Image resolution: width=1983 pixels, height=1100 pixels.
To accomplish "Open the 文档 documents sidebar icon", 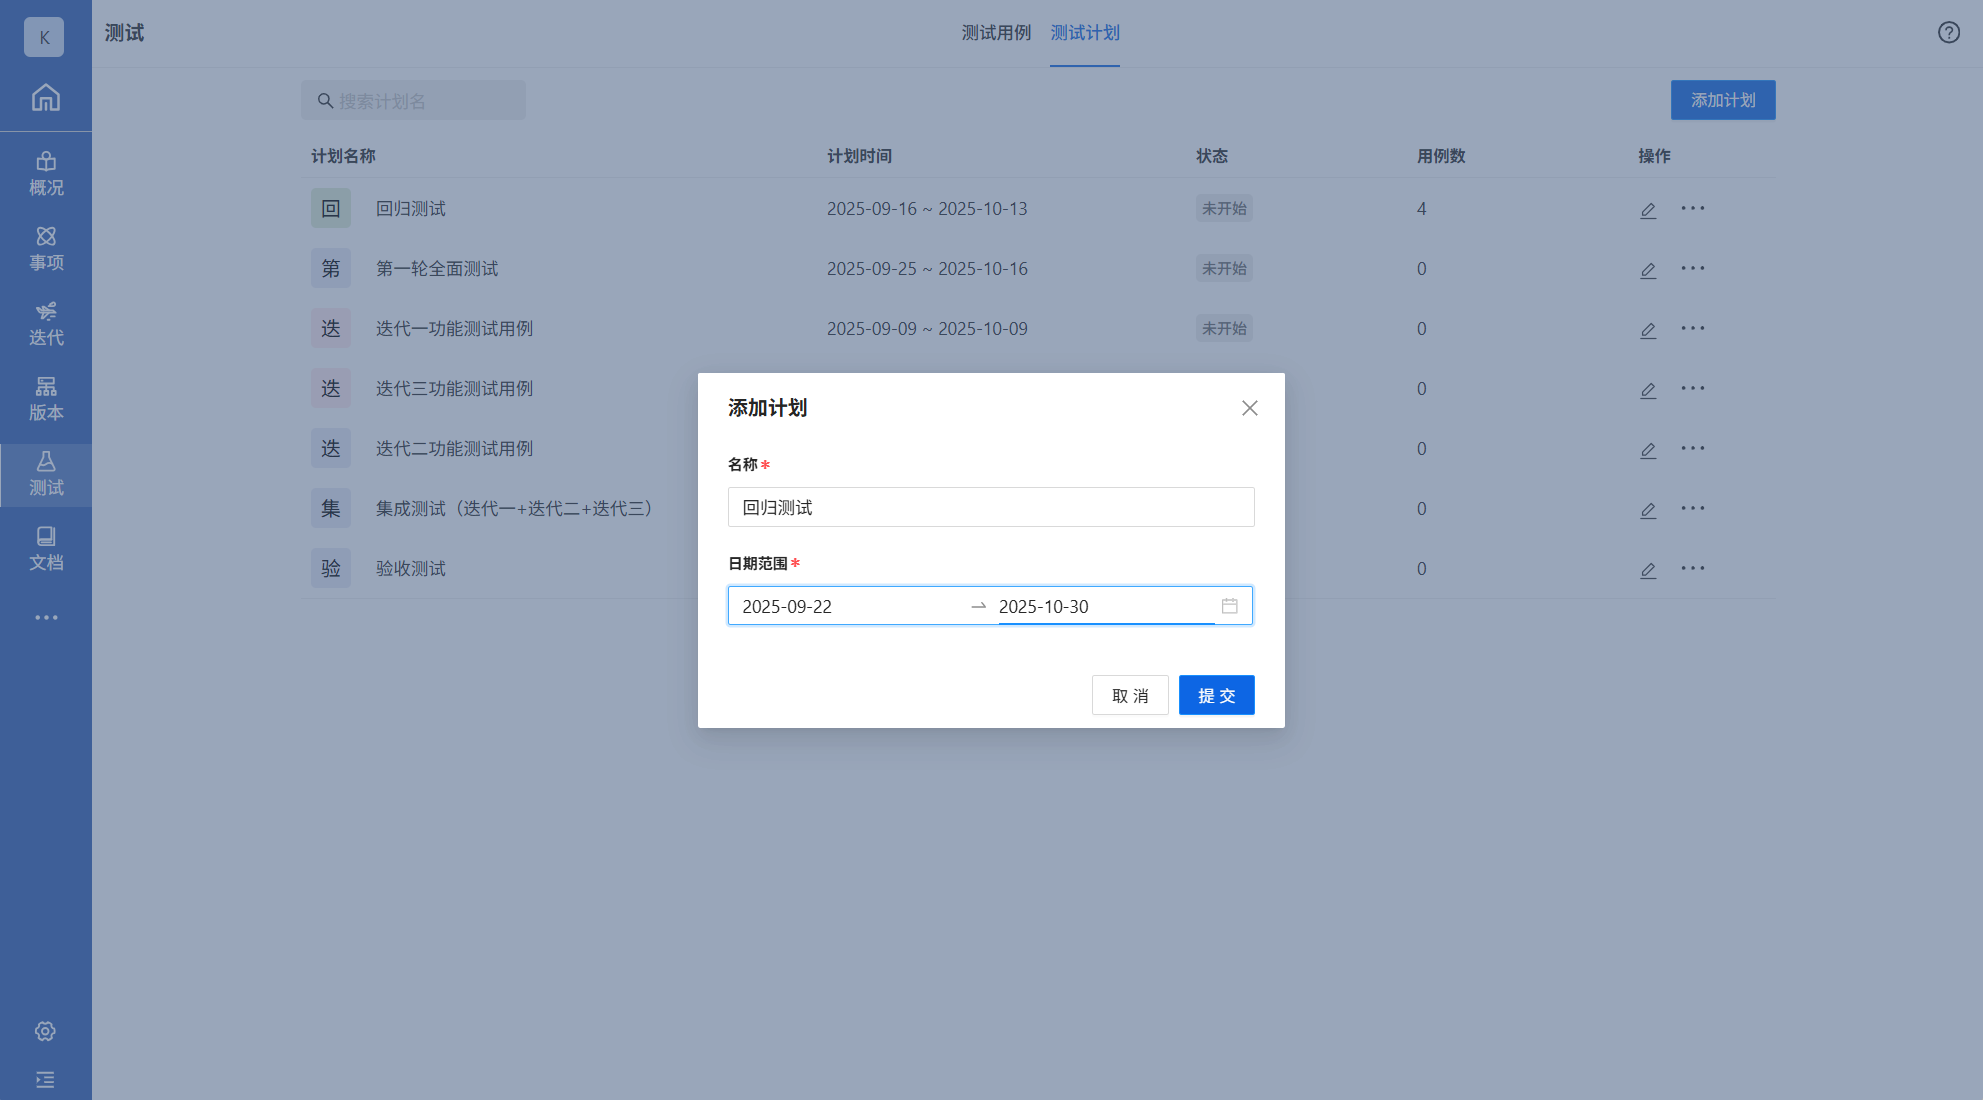I will coord(46,548).
